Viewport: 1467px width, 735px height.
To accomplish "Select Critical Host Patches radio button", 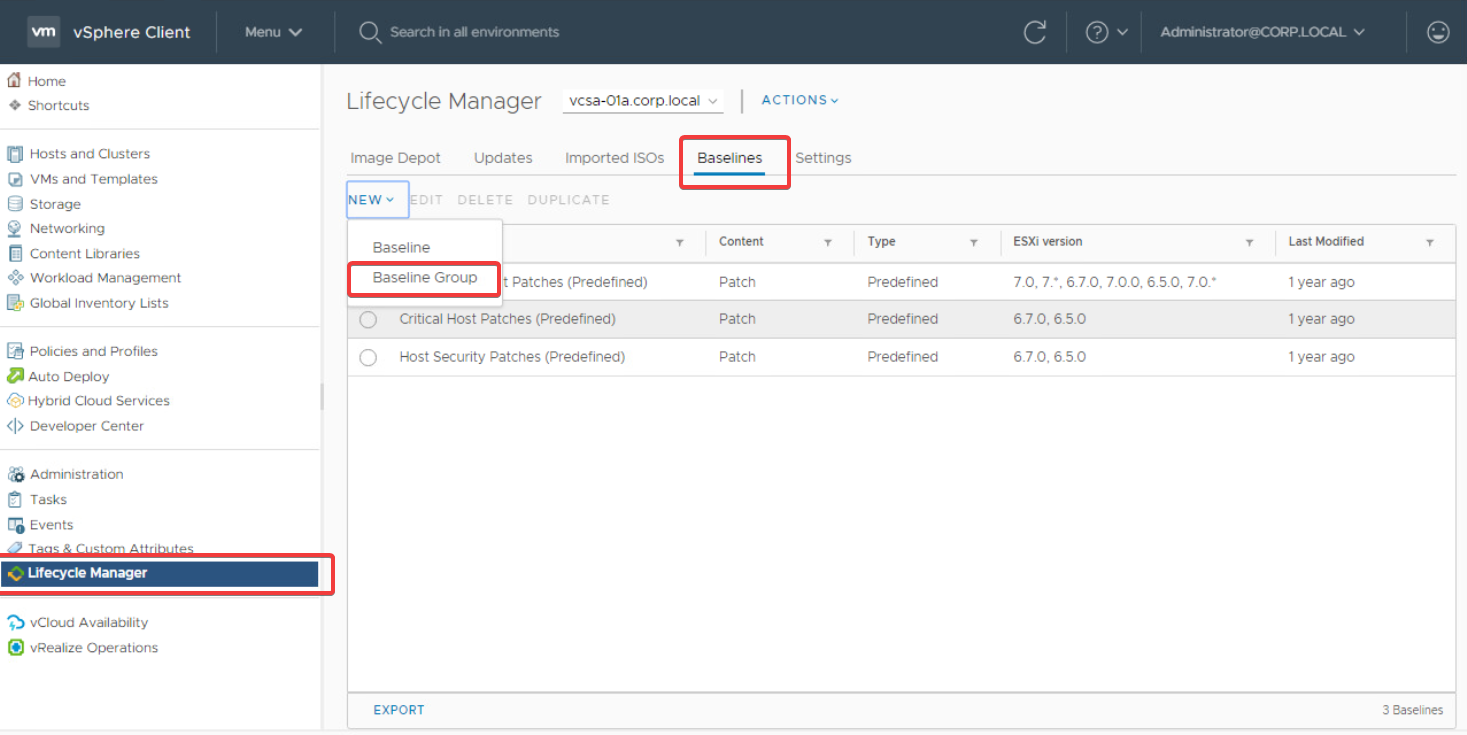I will [368, 320].
